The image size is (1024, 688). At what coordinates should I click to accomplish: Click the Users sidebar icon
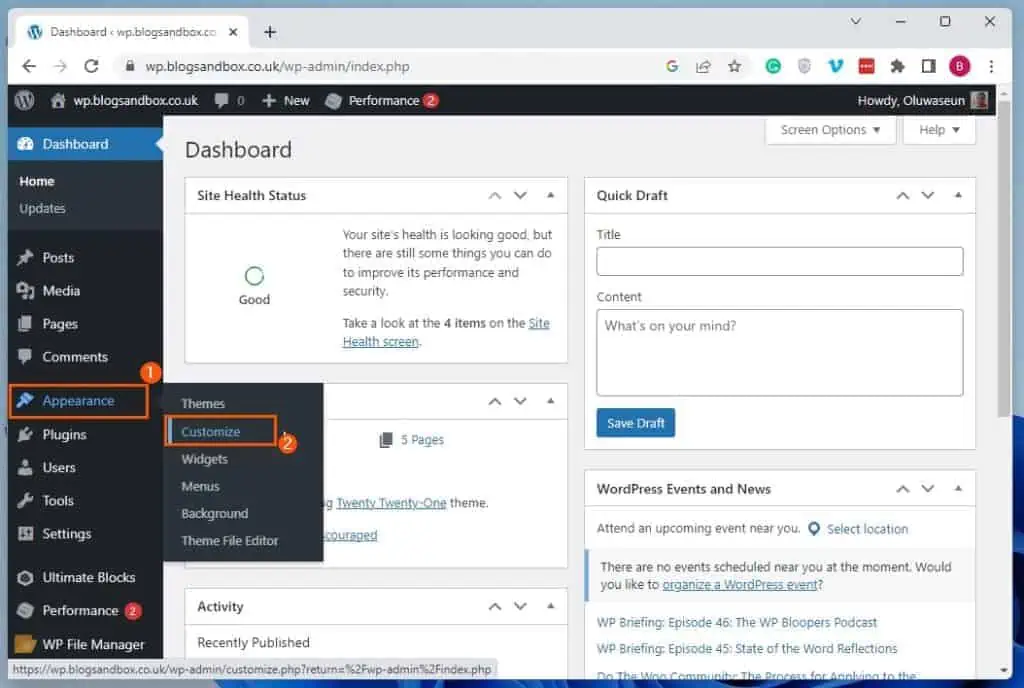pyautogui.click(x=26, y=467)
